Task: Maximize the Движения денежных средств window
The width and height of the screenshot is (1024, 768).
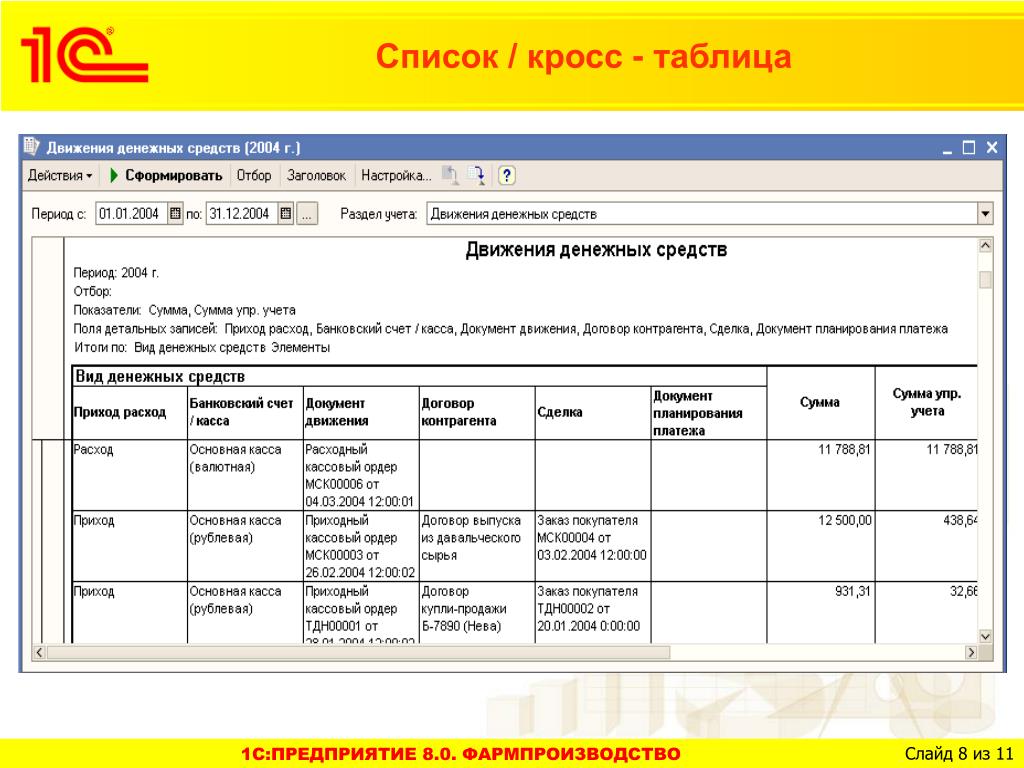Action: (969, 148)
